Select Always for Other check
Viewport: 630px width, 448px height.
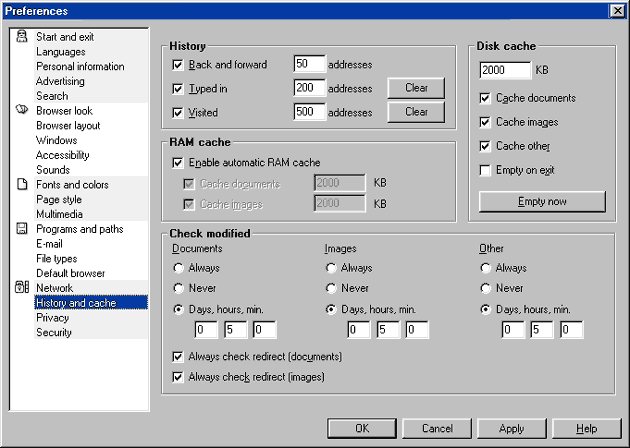click(x=485, y=268)
